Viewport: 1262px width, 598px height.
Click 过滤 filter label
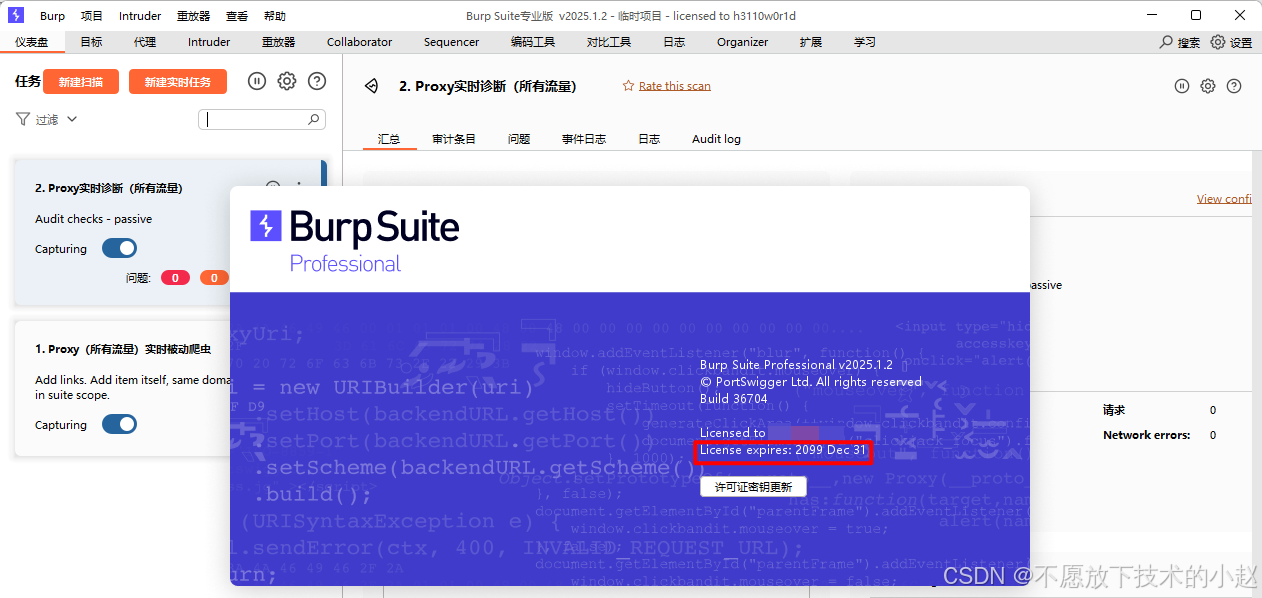pos(47,119)
